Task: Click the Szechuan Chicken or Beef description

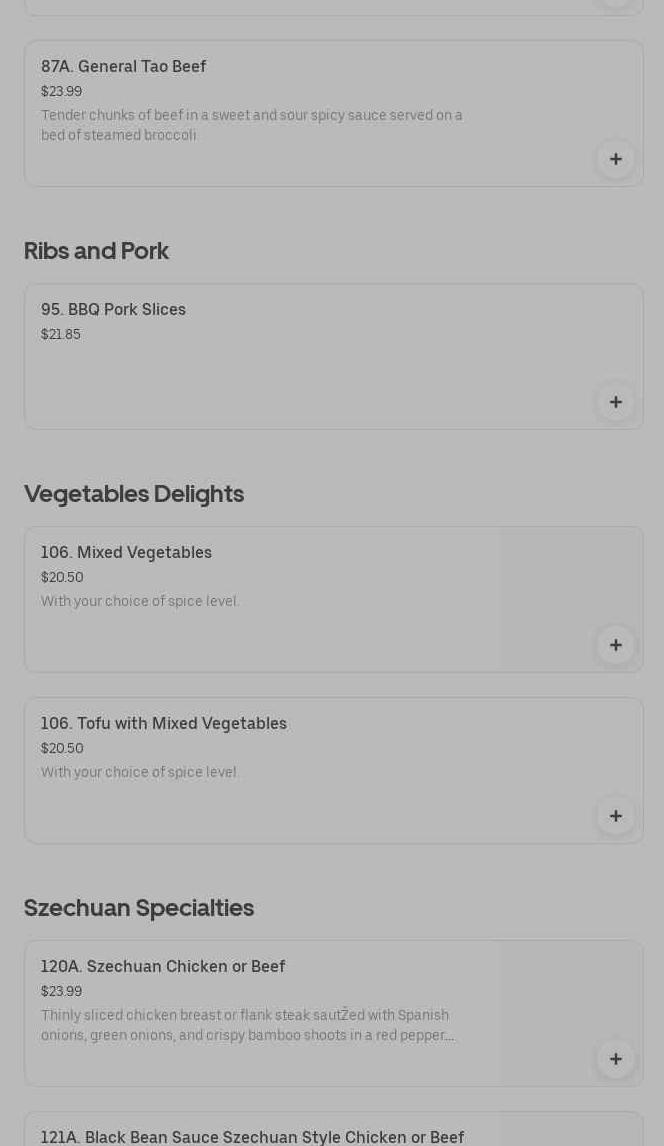Action: pyautogui.click(x=247, y=1025)
